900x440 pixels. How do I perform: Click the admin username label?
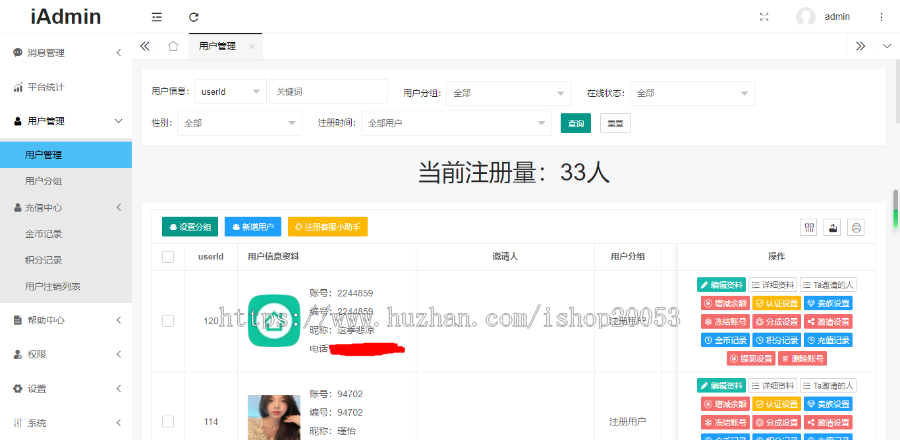[x=837, y=17]
